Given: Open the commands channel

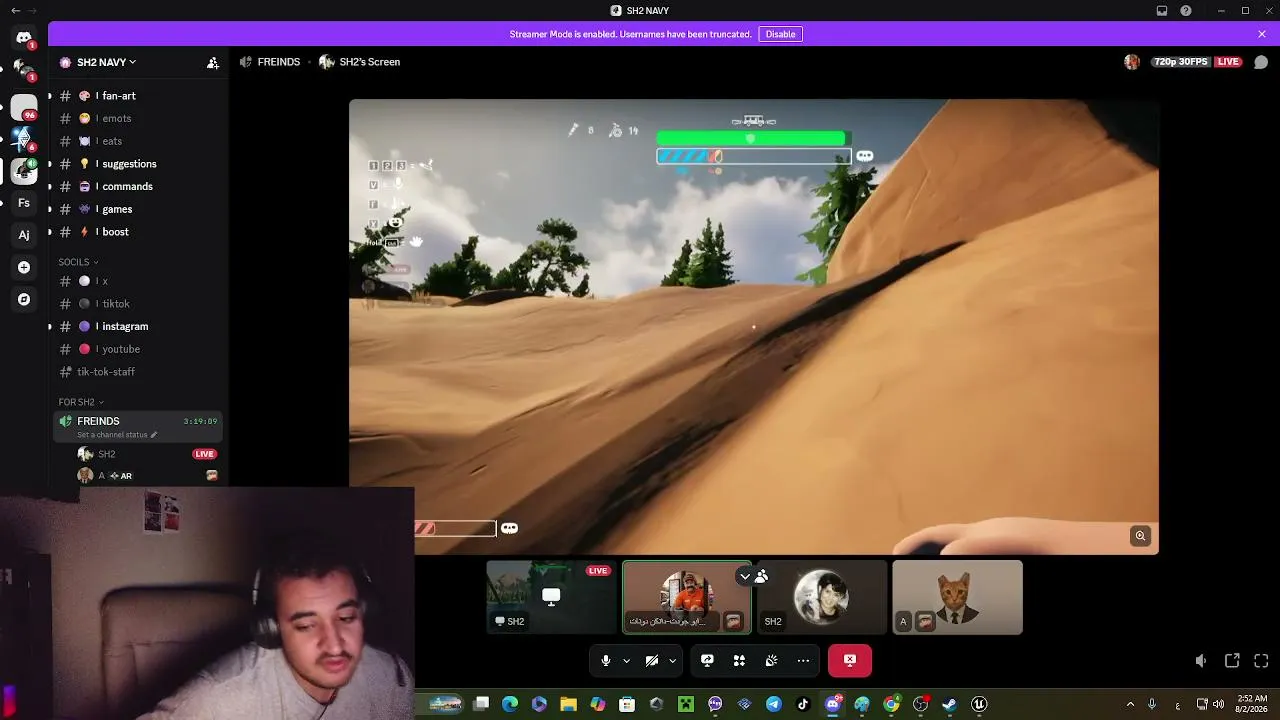Looking at the screenshot, I should point(138,186).
